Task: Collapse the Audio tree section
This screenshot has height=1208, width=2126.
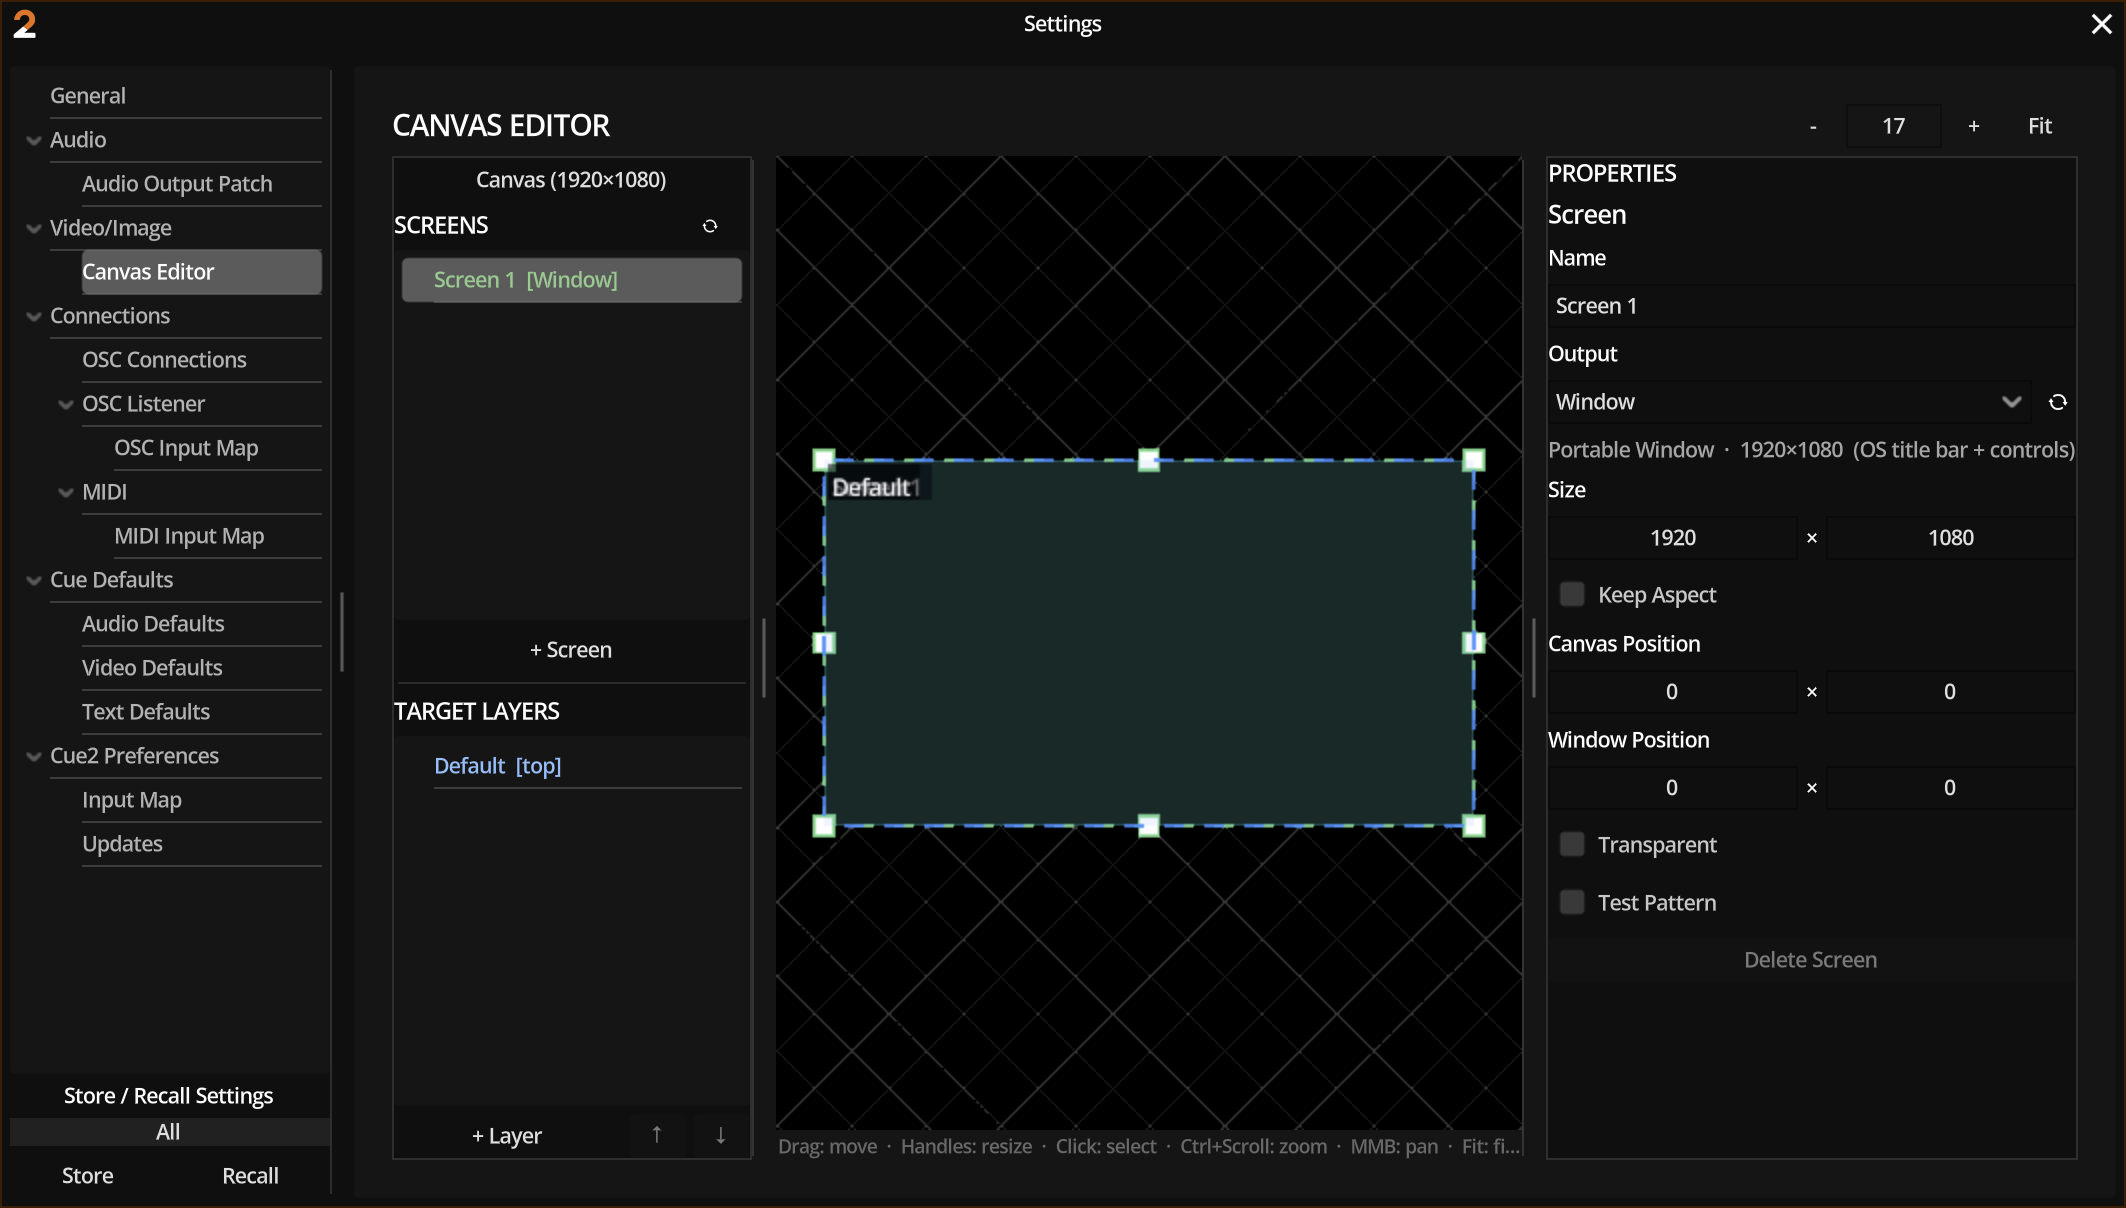Action: click(x=34, y=141)
